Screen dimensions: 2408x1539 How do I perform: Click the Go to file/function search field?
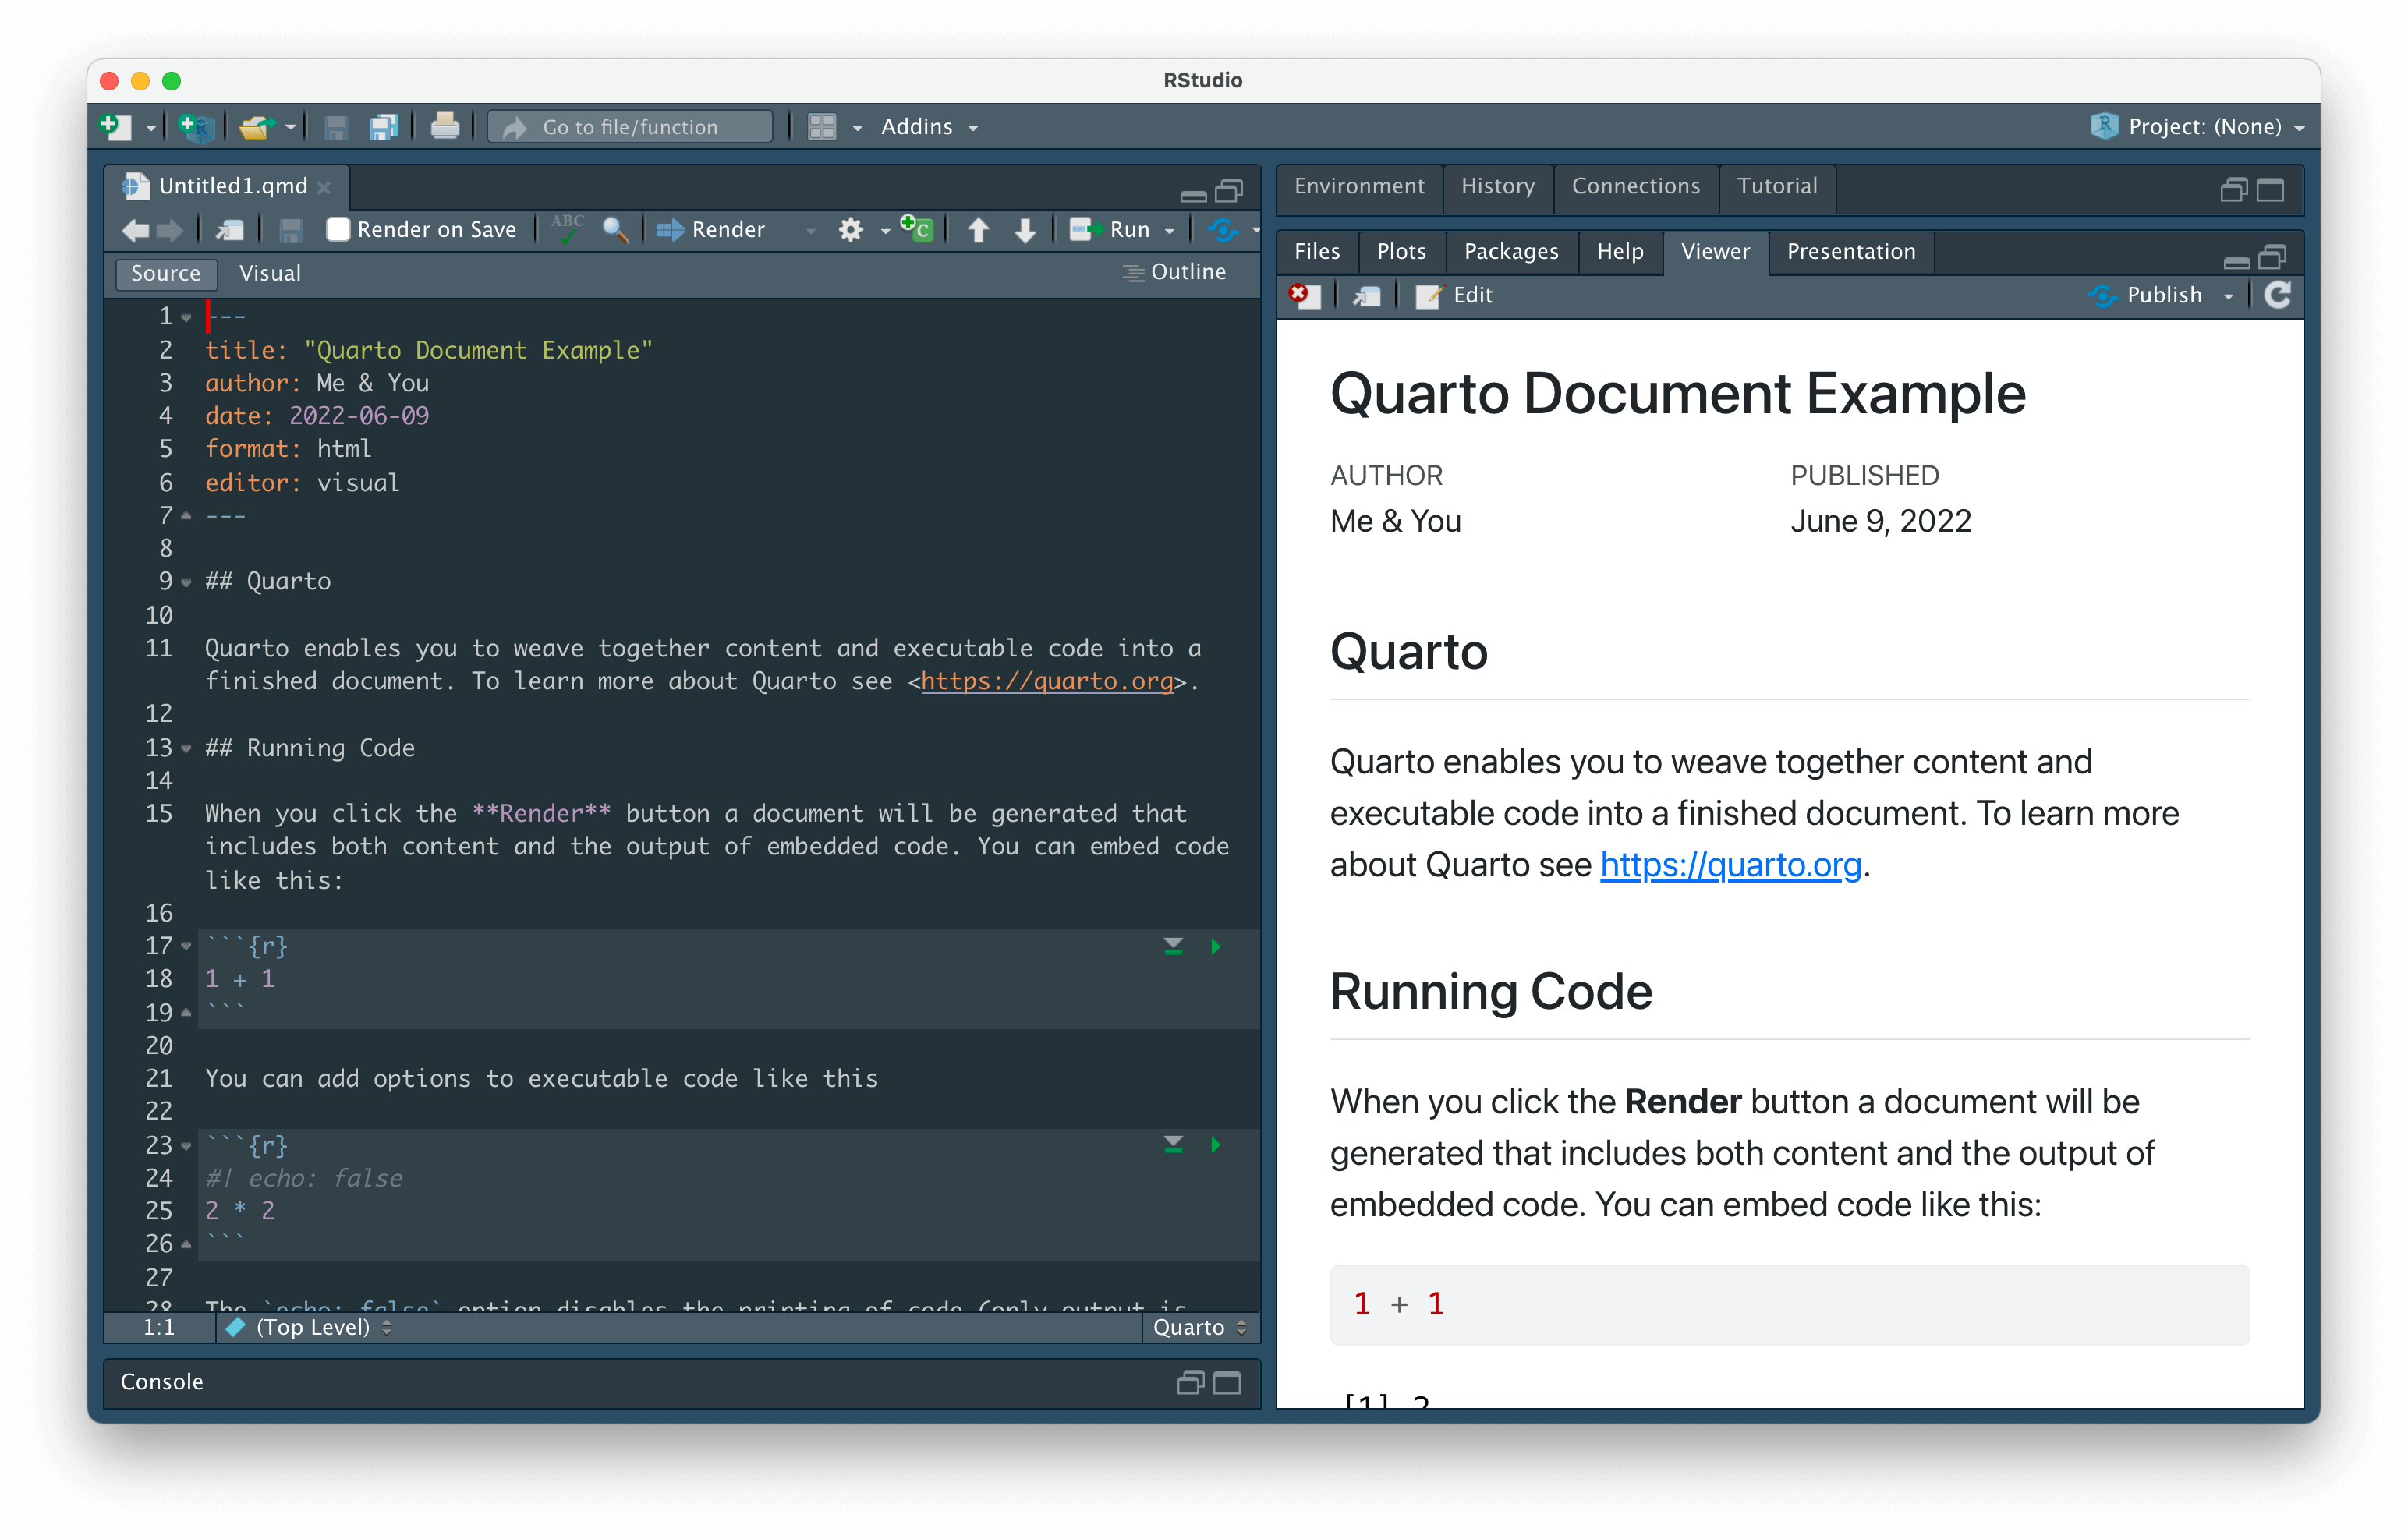[629, 126]
